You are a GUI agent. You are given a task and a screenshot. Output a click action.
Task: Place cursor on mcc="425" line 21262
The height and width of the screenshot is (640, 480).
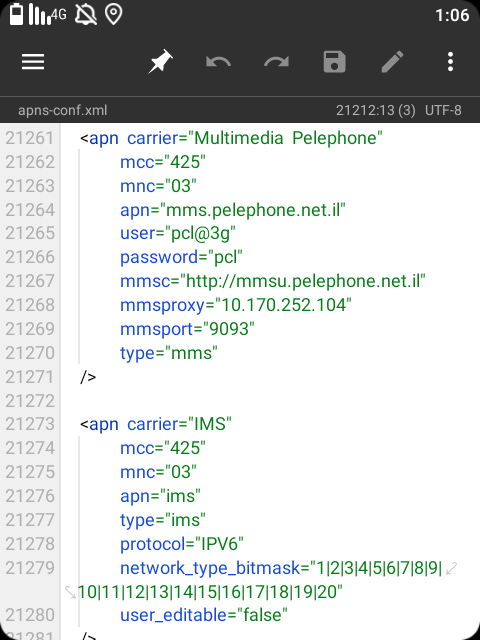click(x=163, y=162)
